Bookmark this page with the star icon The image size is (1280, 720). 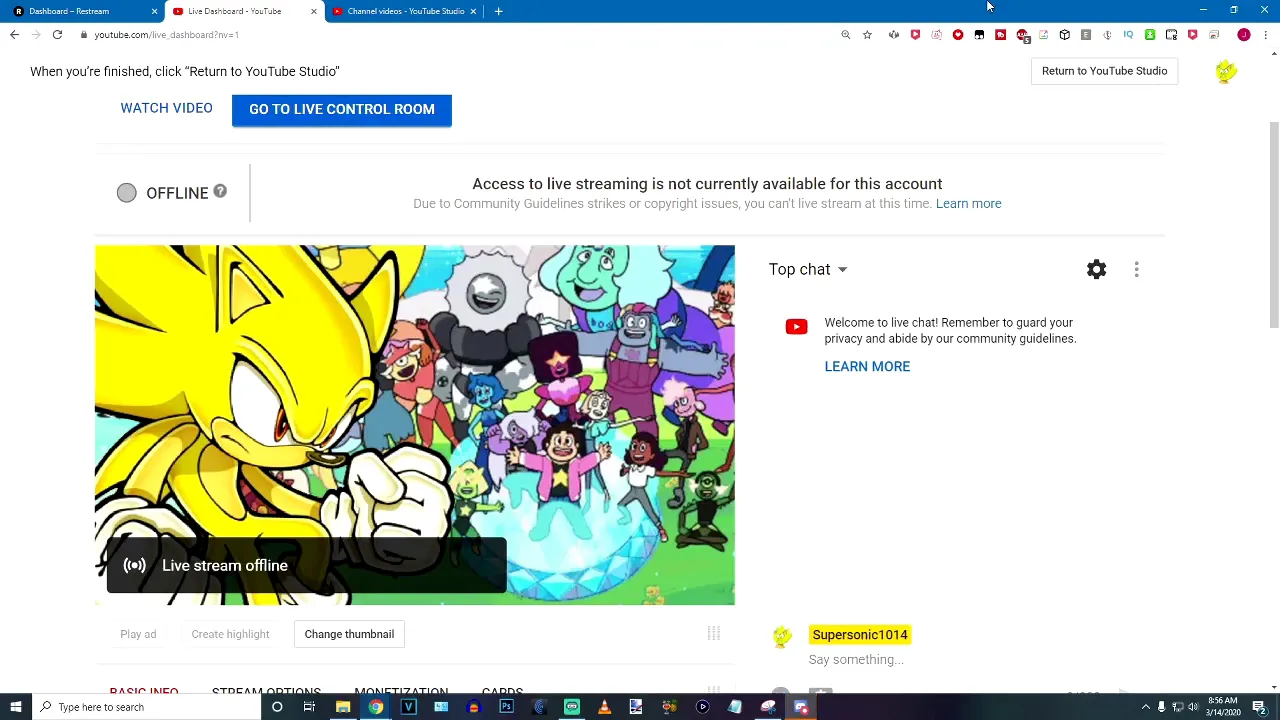pyautogui.click(x=867, y=35)
